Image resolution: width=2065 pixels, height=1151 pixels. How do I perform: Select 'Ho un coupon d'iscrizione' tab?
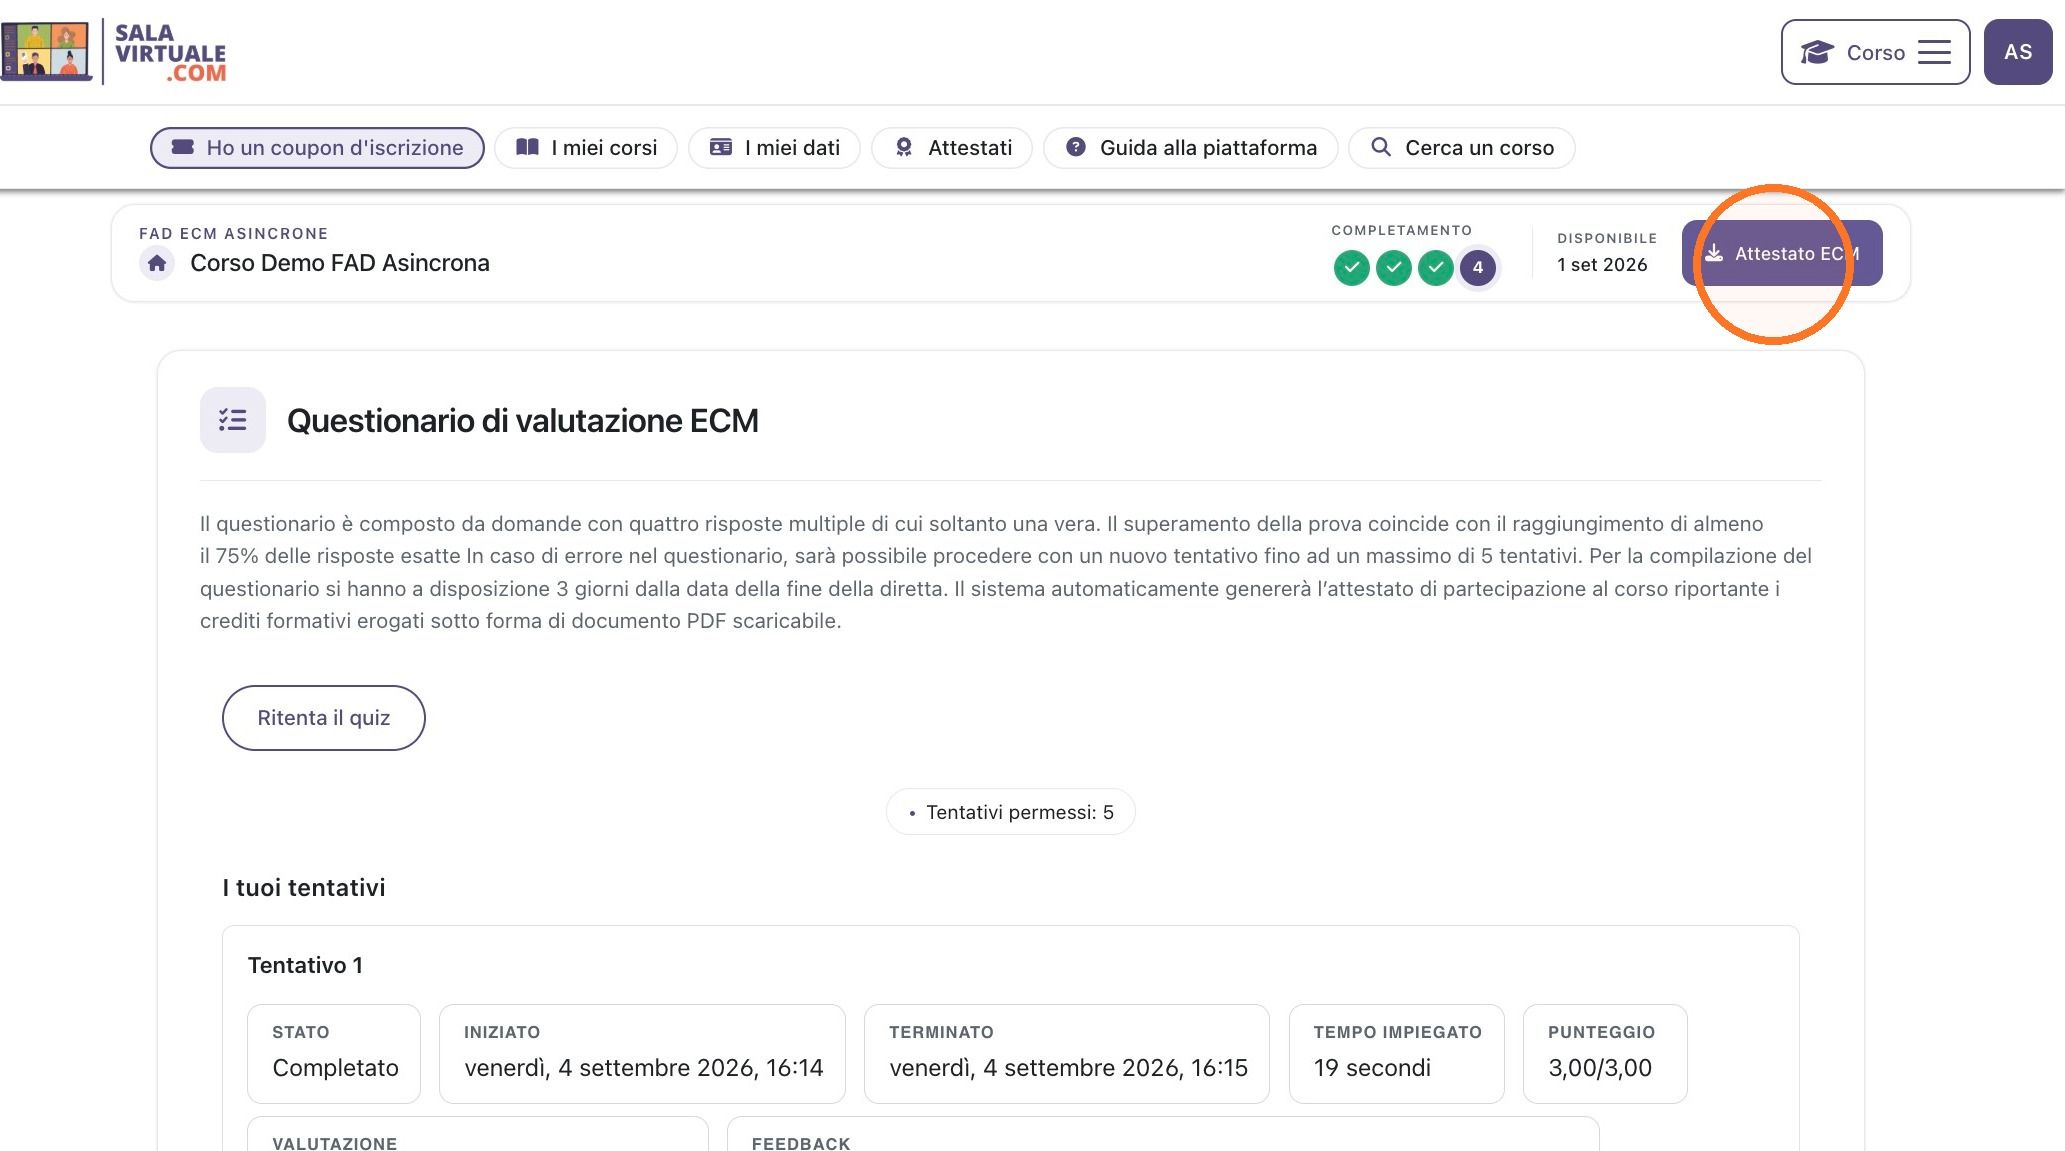point(317,148)
